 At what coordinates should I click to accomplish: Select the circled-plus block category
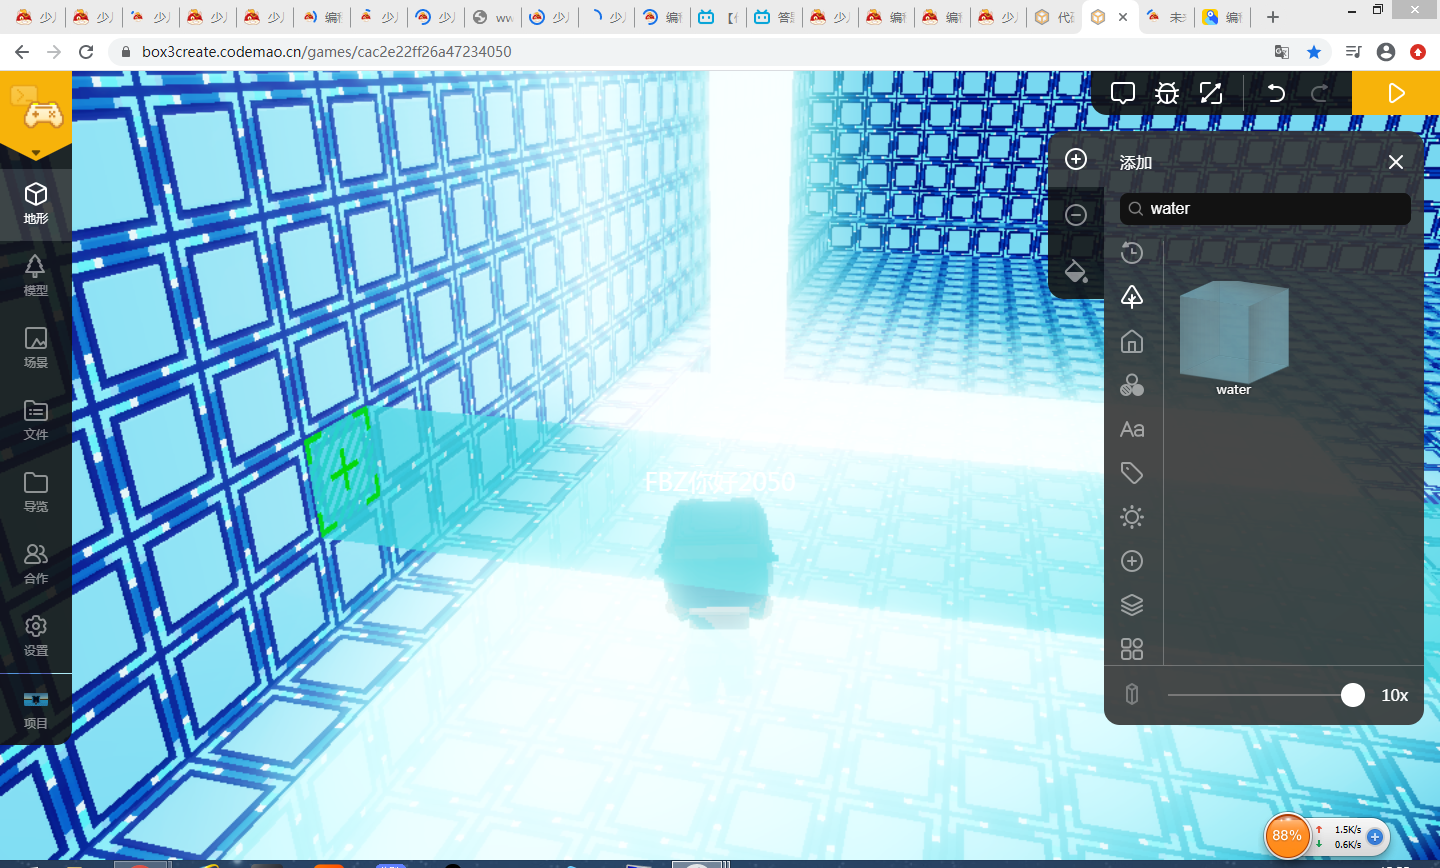tap(1132, 561)
